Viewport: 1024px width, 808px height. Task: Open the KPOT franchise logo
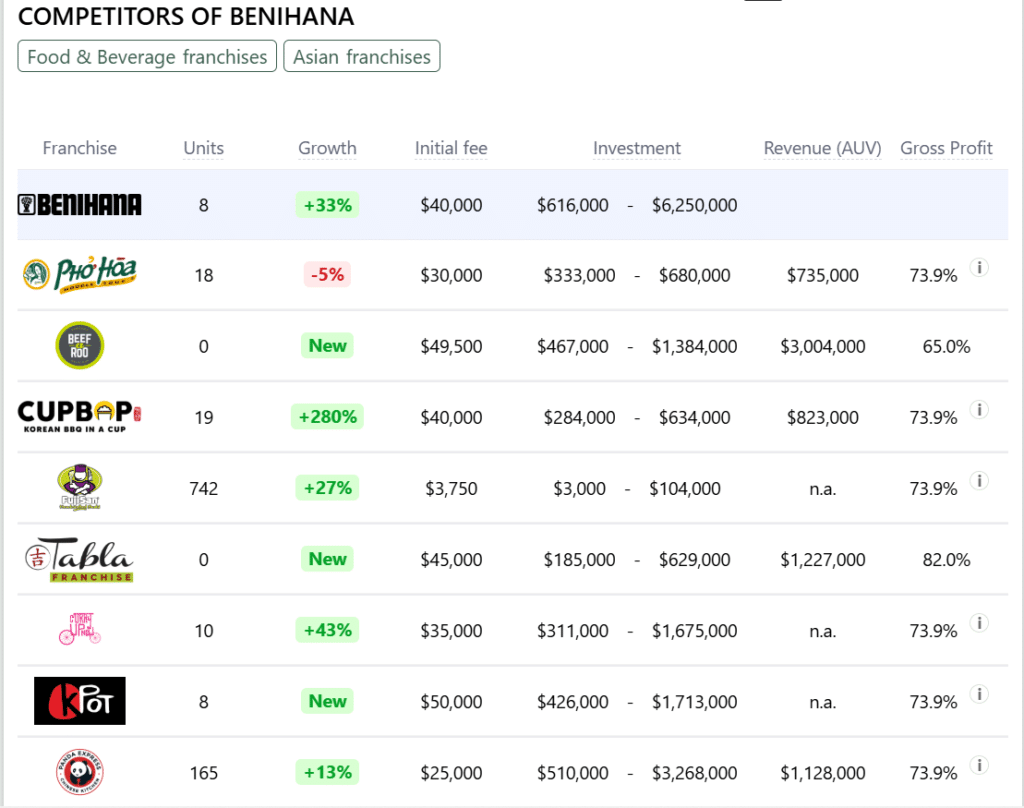[79, 701]
